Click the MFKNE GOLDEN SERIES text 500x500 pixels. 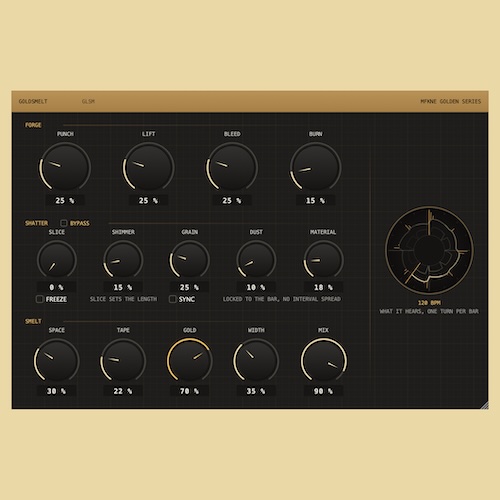click(x=451, y=101)
